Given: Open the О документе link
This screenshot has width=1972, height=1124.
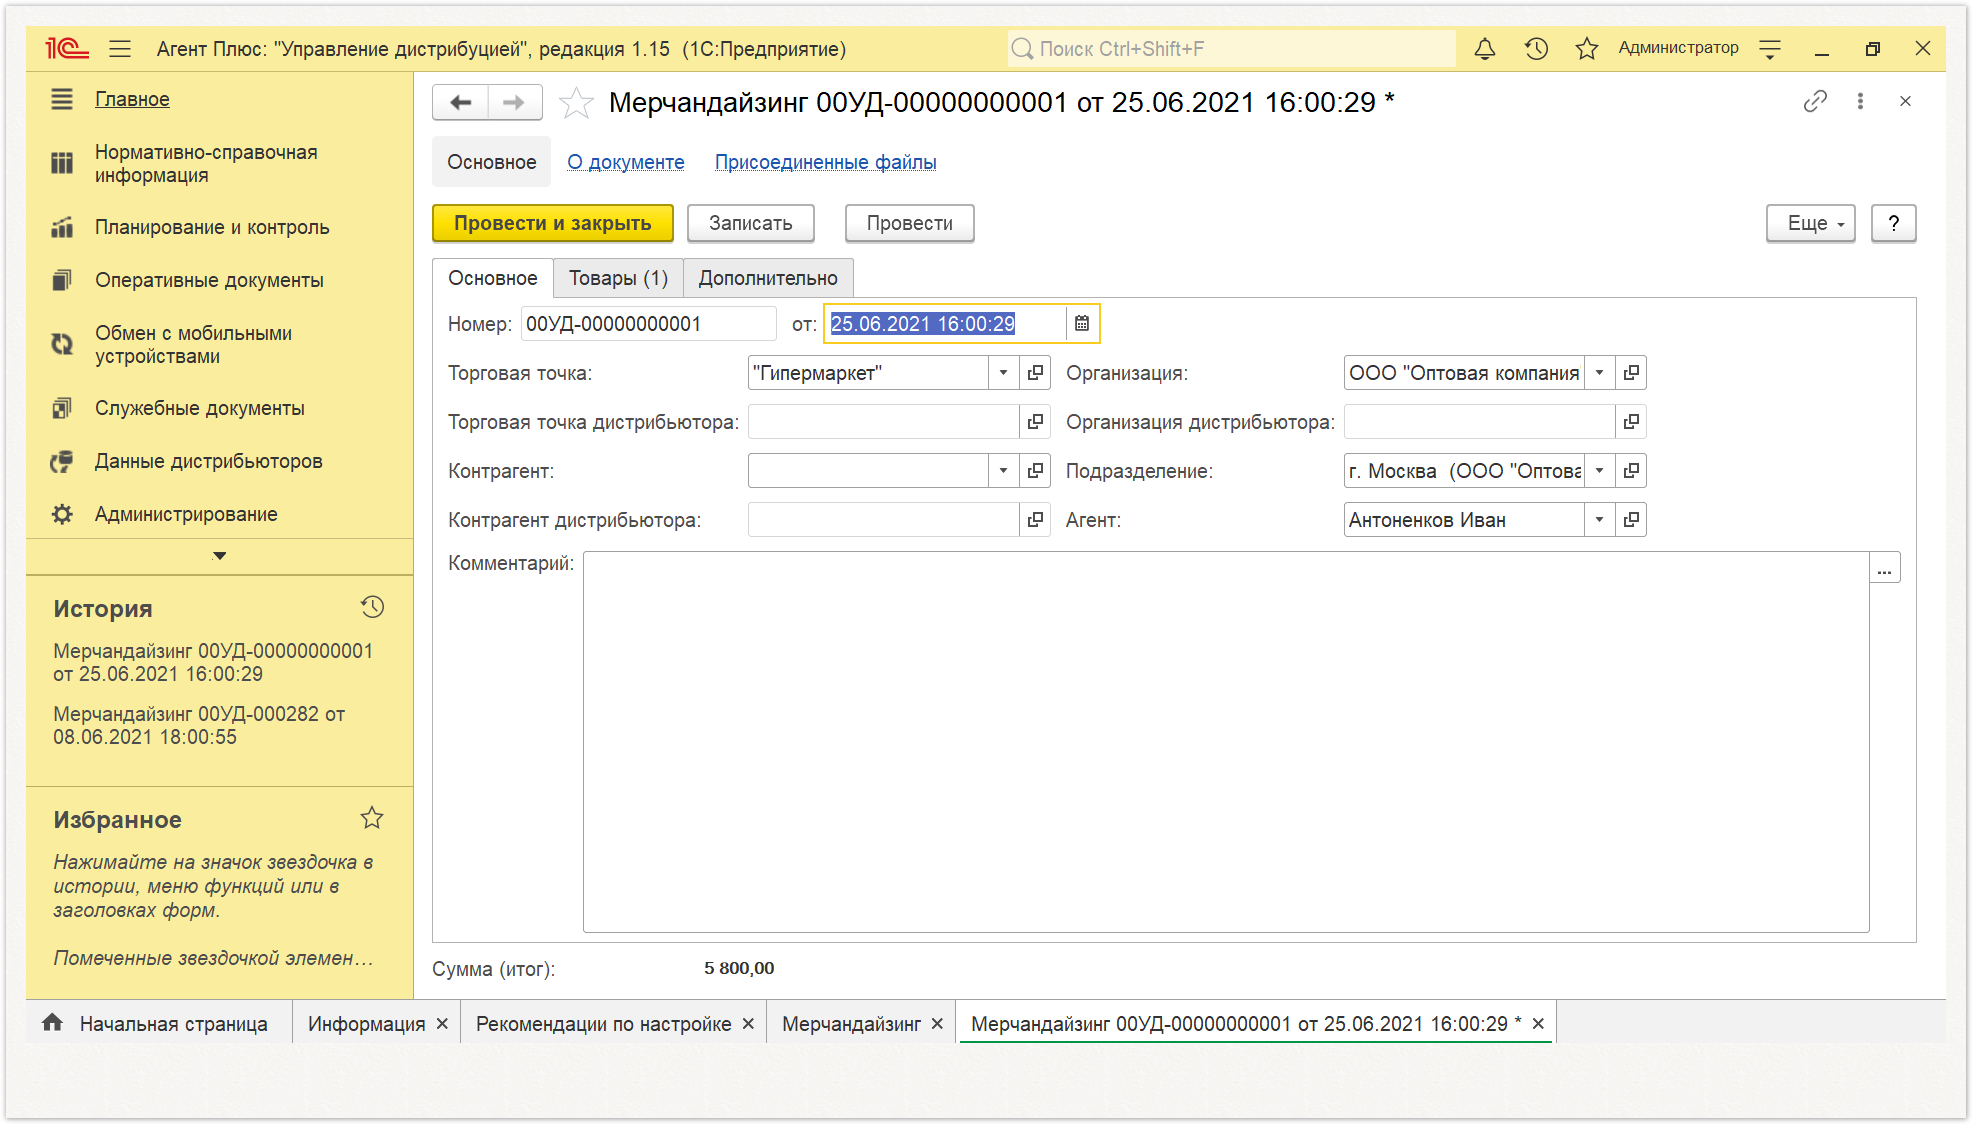Looking at the screenshot, I should point(626,162).
